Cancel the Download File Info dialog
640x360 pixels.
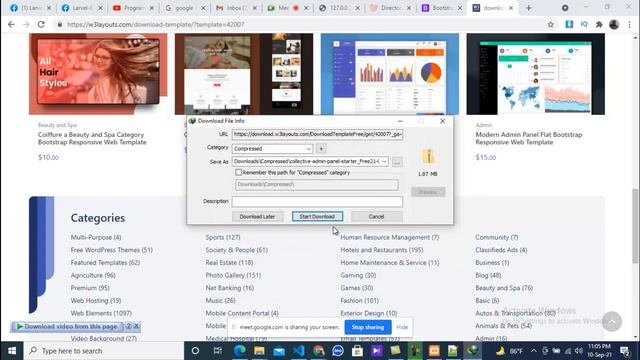[376, 216]
